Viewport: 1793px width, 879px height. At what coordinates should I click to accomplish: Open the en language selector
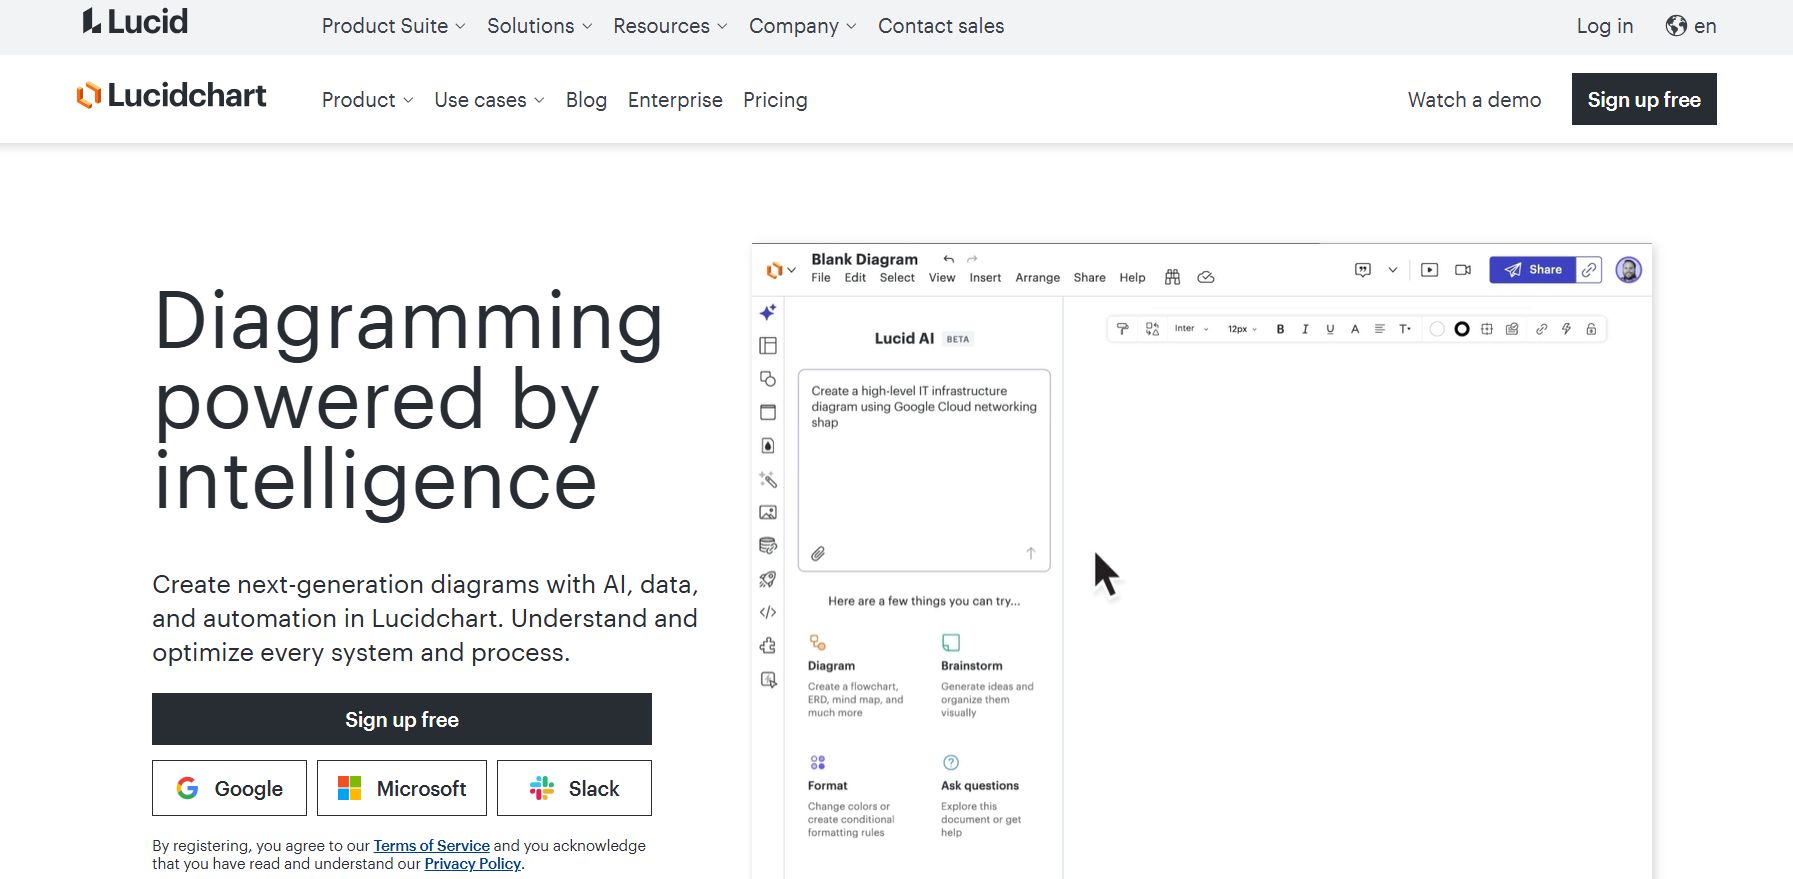[x=1691, y=26]
